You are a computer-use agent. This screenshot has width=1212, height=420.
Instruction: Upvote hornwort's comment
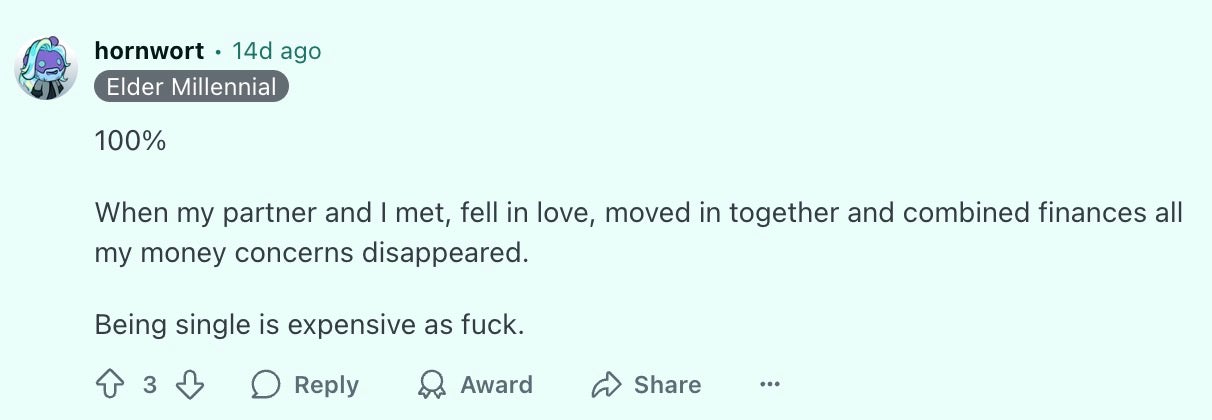coord(108,385)
